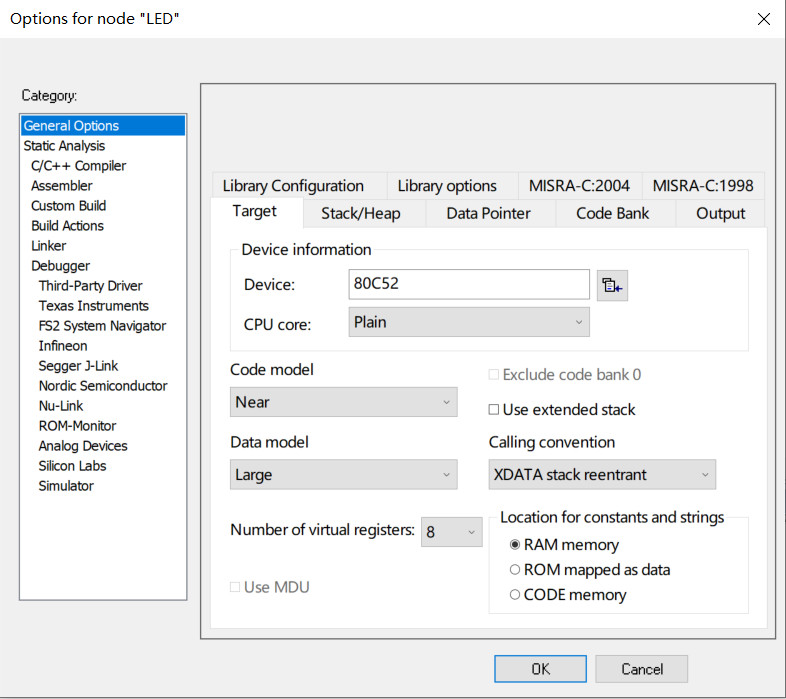
Task: Confirm with the OK button
Action: 540,669
